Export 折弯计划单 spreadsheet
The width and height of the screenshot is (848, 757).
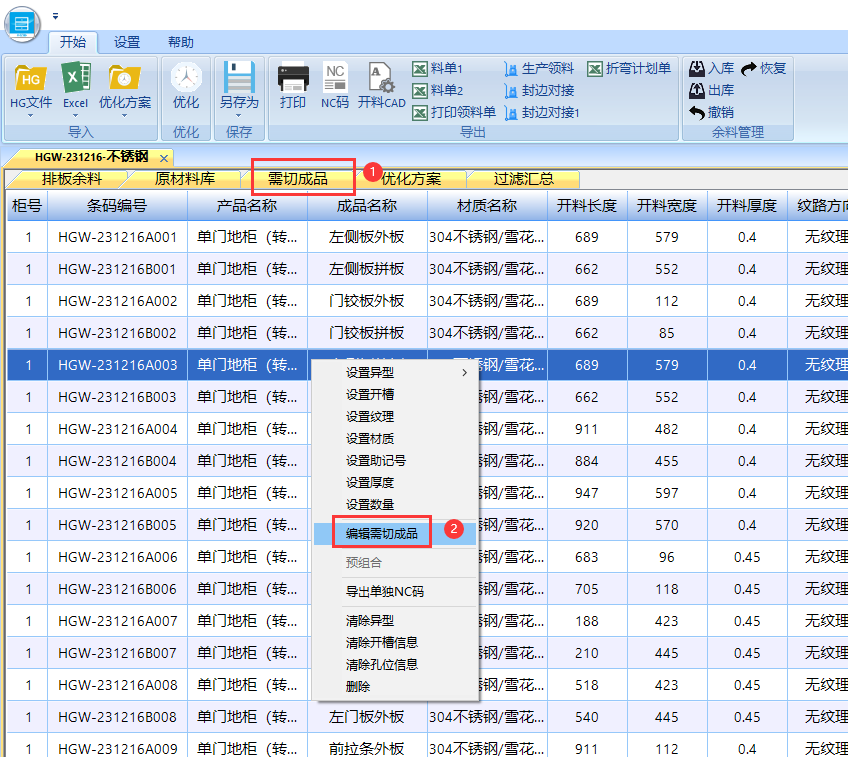(x=629, y=69)
